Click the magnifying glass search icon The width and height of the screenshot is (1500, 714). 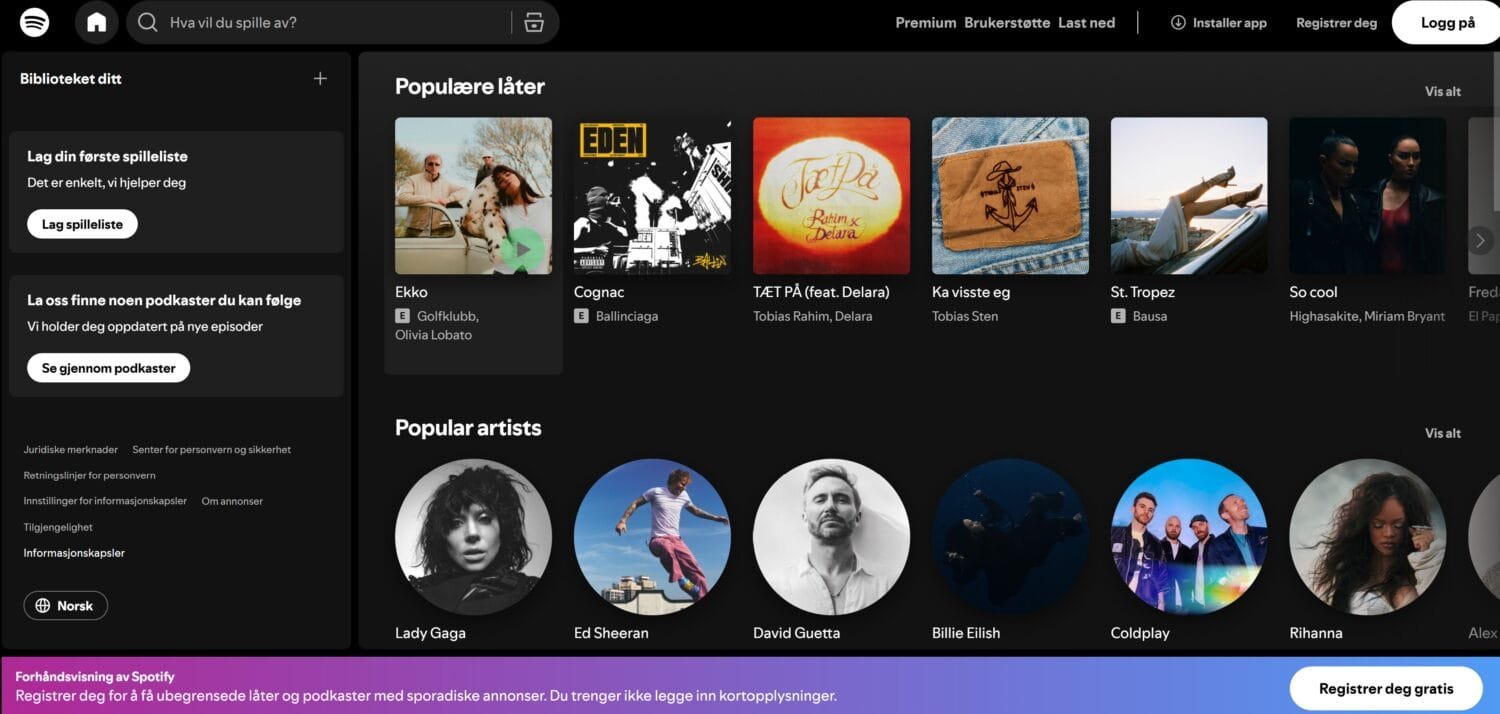tap(148, 22)
